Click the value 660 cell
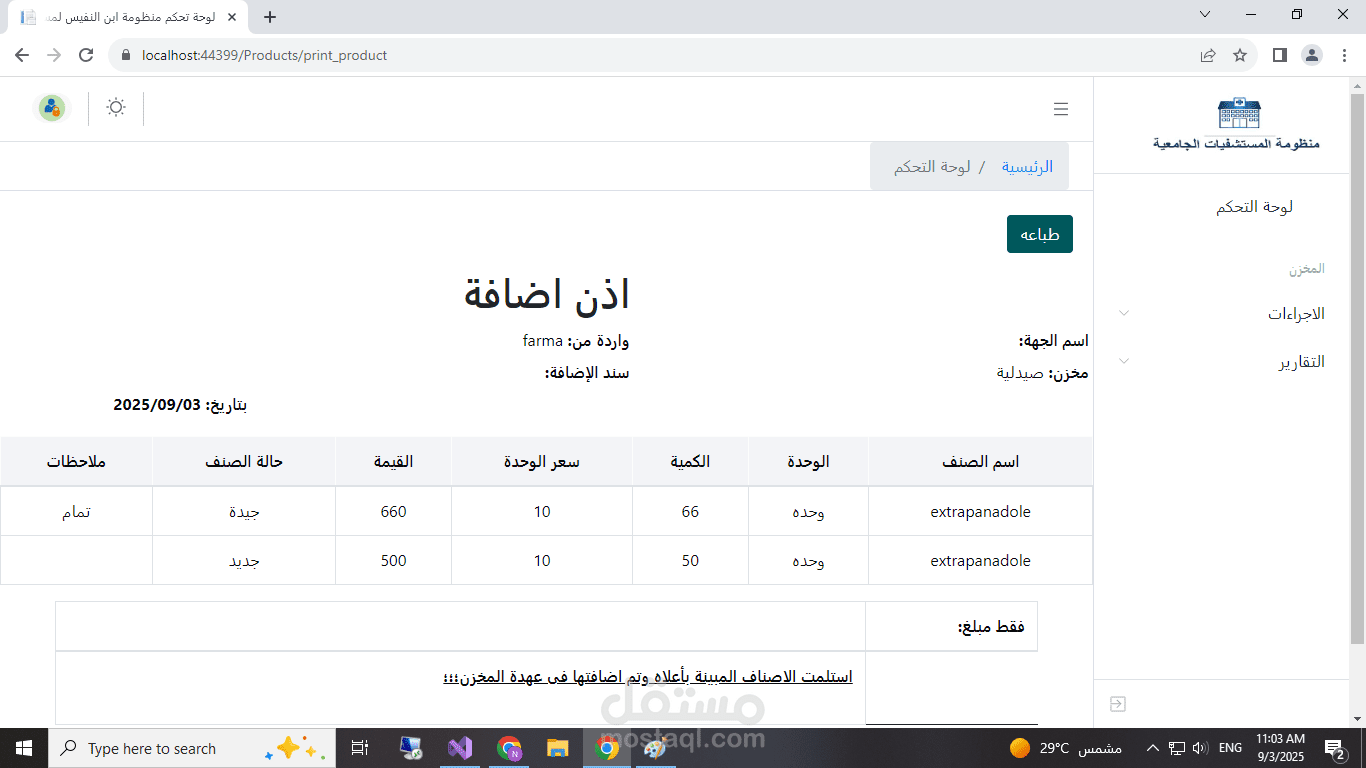The width and height of the screenshot is (1366, 768). [x=393, y=512]
